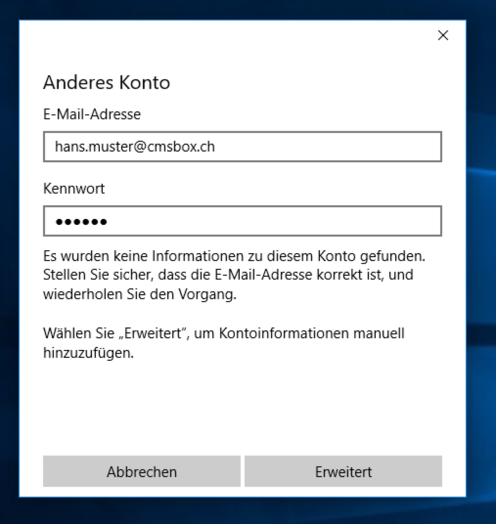This screenshot has height=524, width=496.
Task: Close the Anderes Konto dialog with X
Action: 443,35
